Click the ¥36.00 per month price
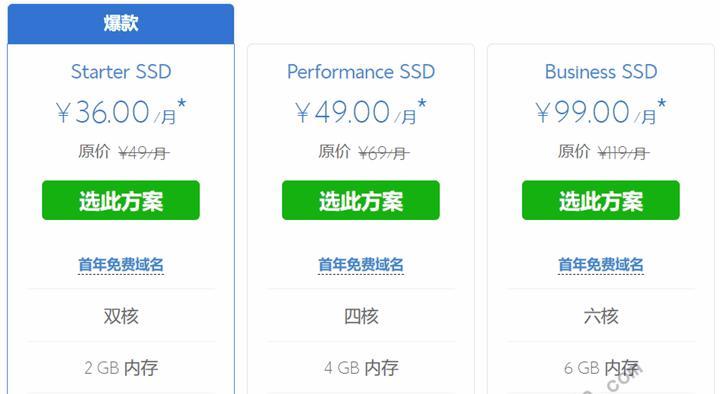Viewport: 720px width, 394px height. [121, 112]
